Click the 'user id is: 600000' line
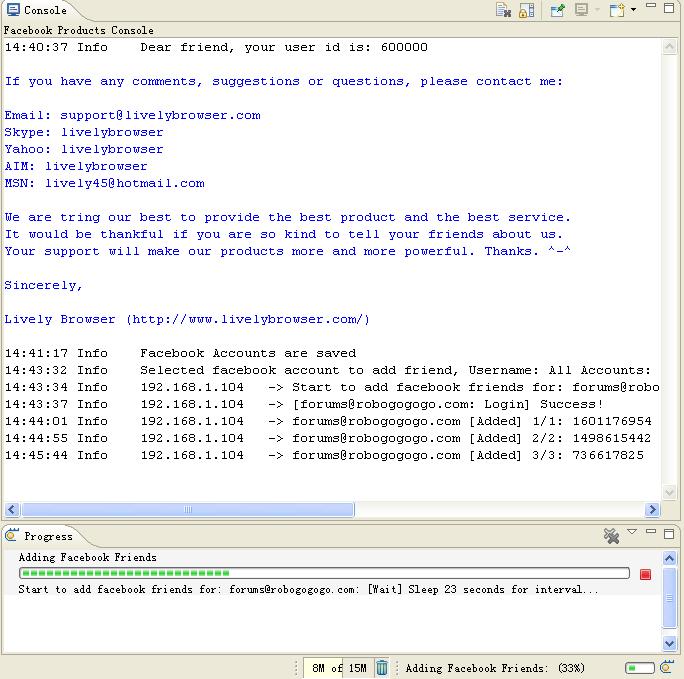 click(216, 48)
